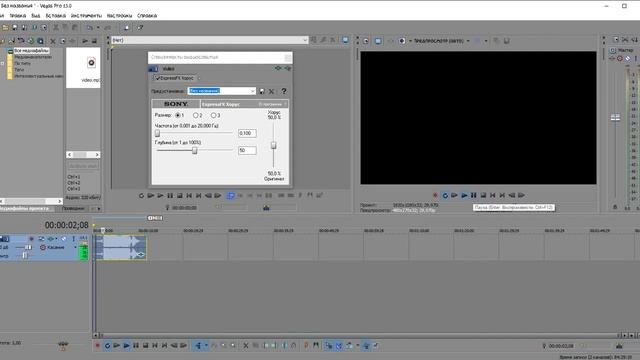Image resolution: width=640 pixels, height=360 pixels.
Task: Click the Video preview on external monitor icon
Action: click(378, 41)
